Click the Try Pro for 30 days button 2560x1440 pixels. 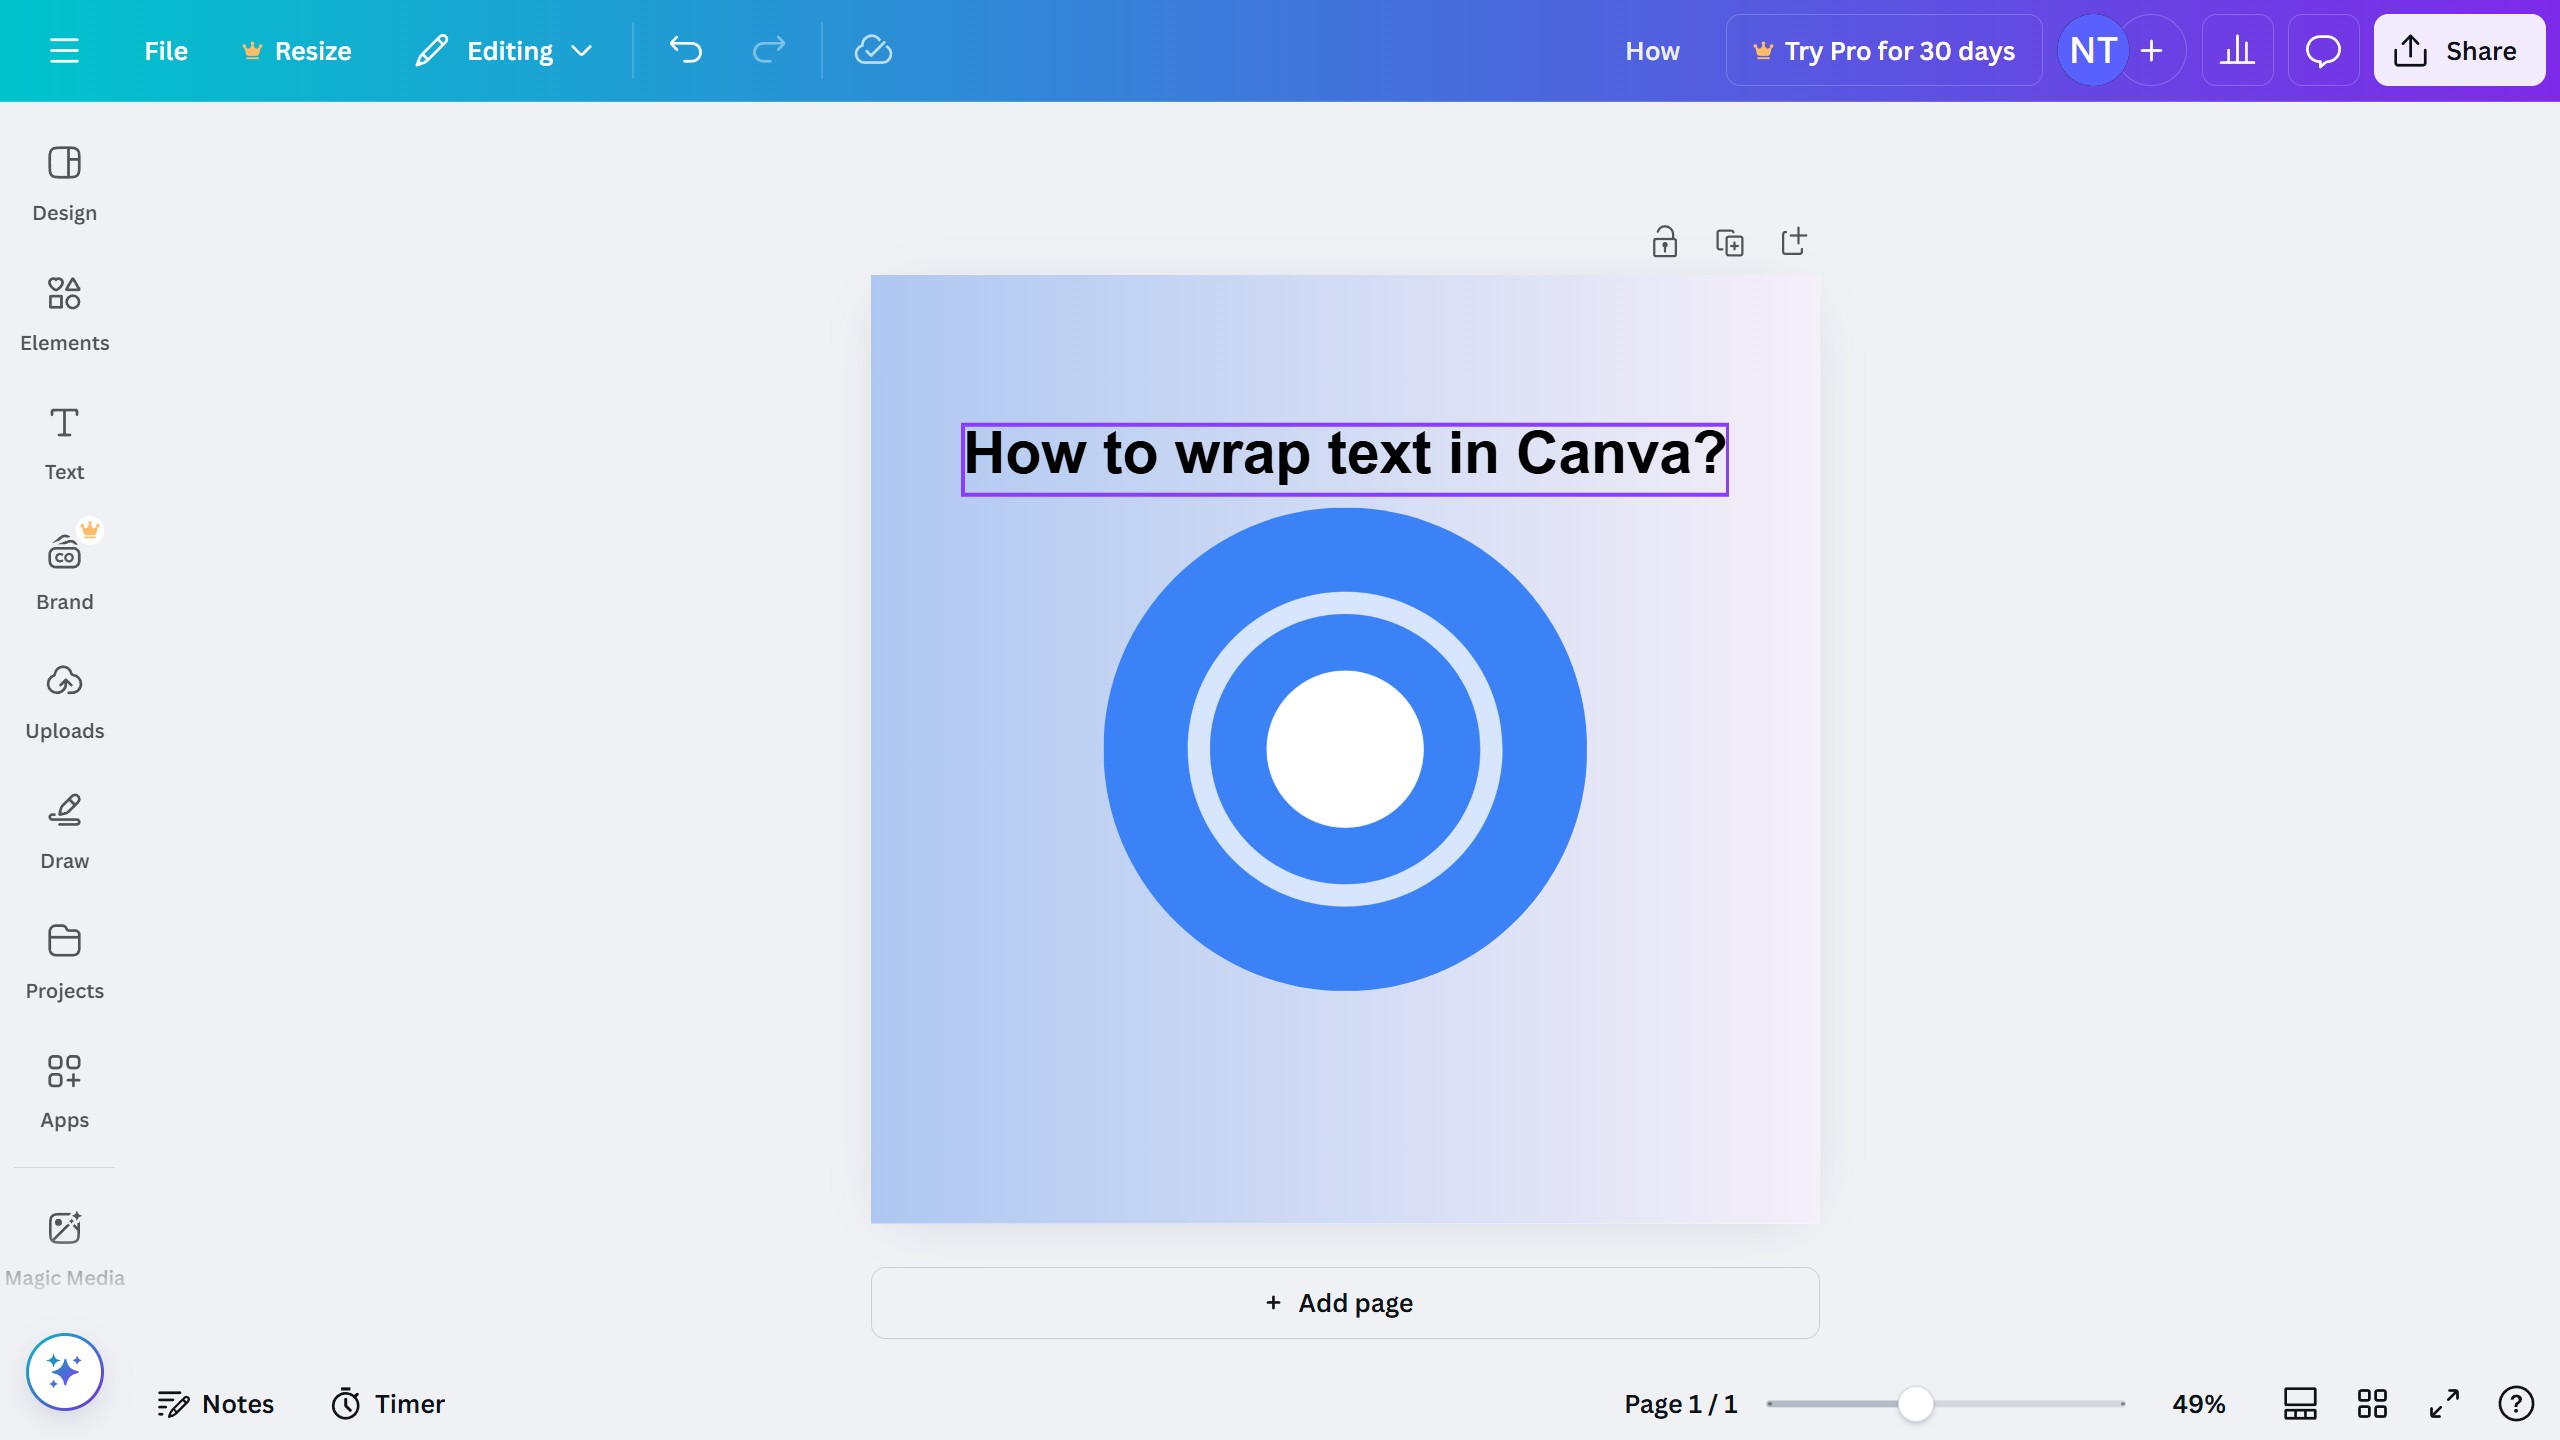pyautogui.click(x=1884, y=50)
